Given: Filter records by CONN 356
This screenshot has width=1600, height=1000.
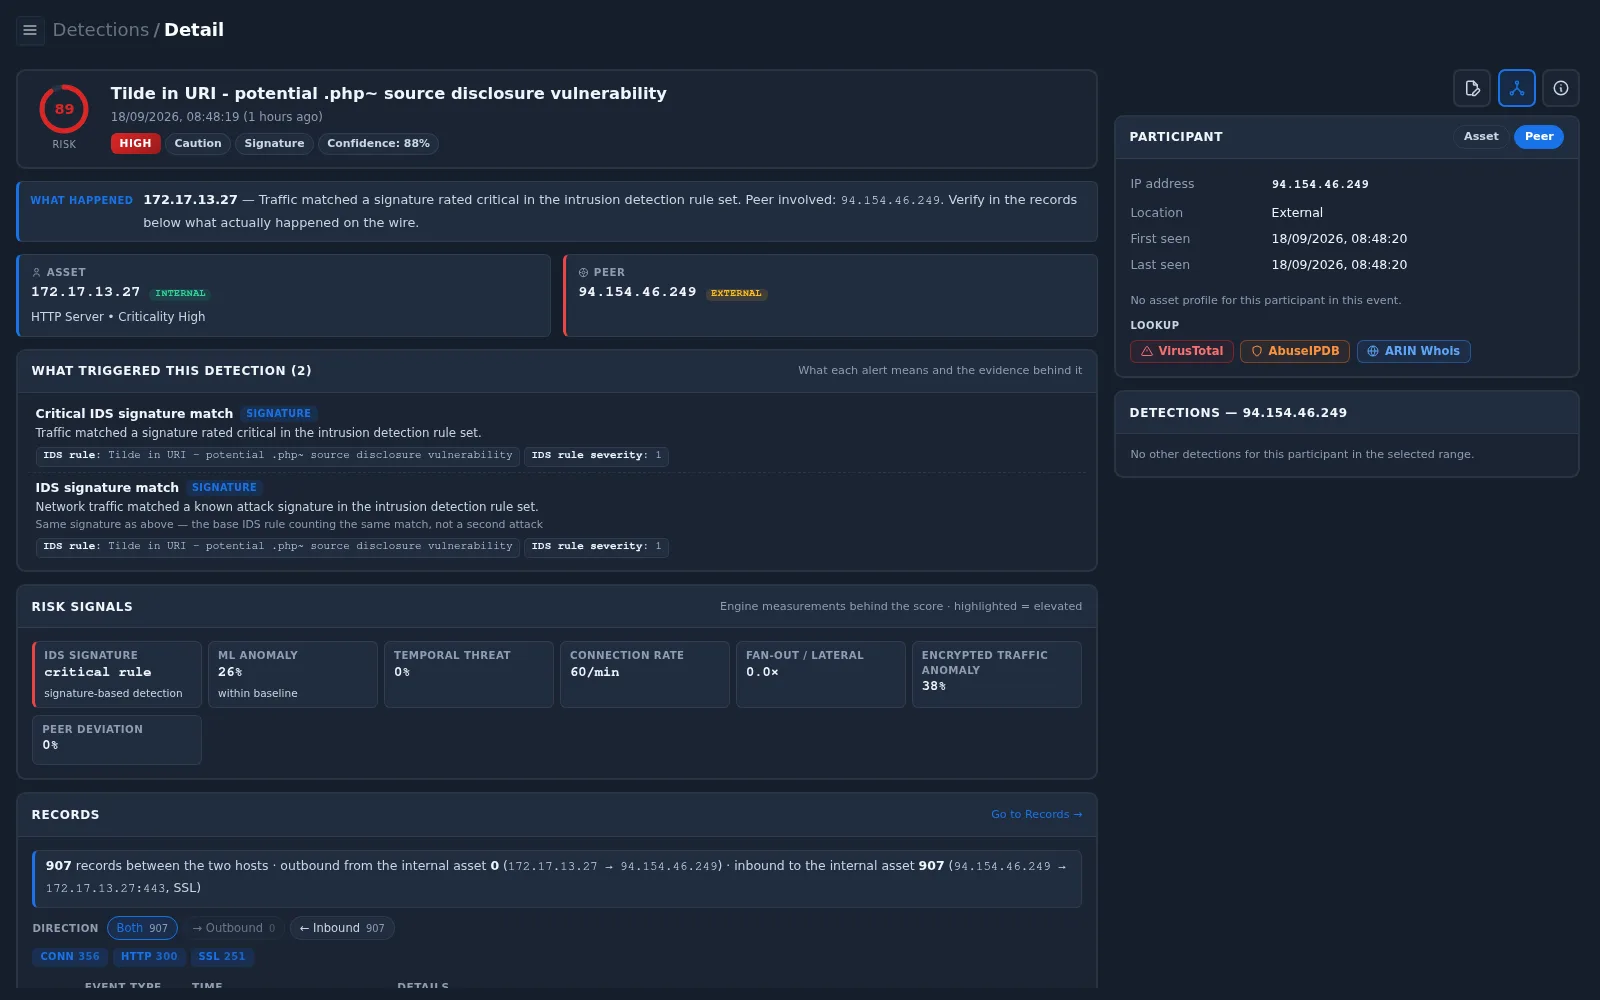Looking at the screenshot, I should coord(70,957).
